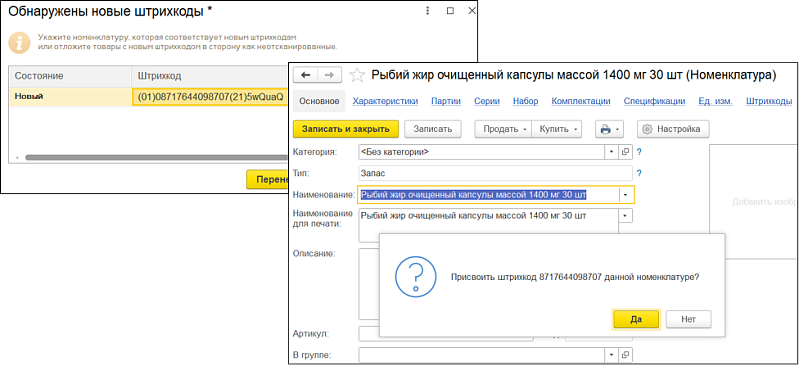This screenshot has width=799, height=366.
Task: Click the partially hidden Перенести button
Action: pos(267,180)
